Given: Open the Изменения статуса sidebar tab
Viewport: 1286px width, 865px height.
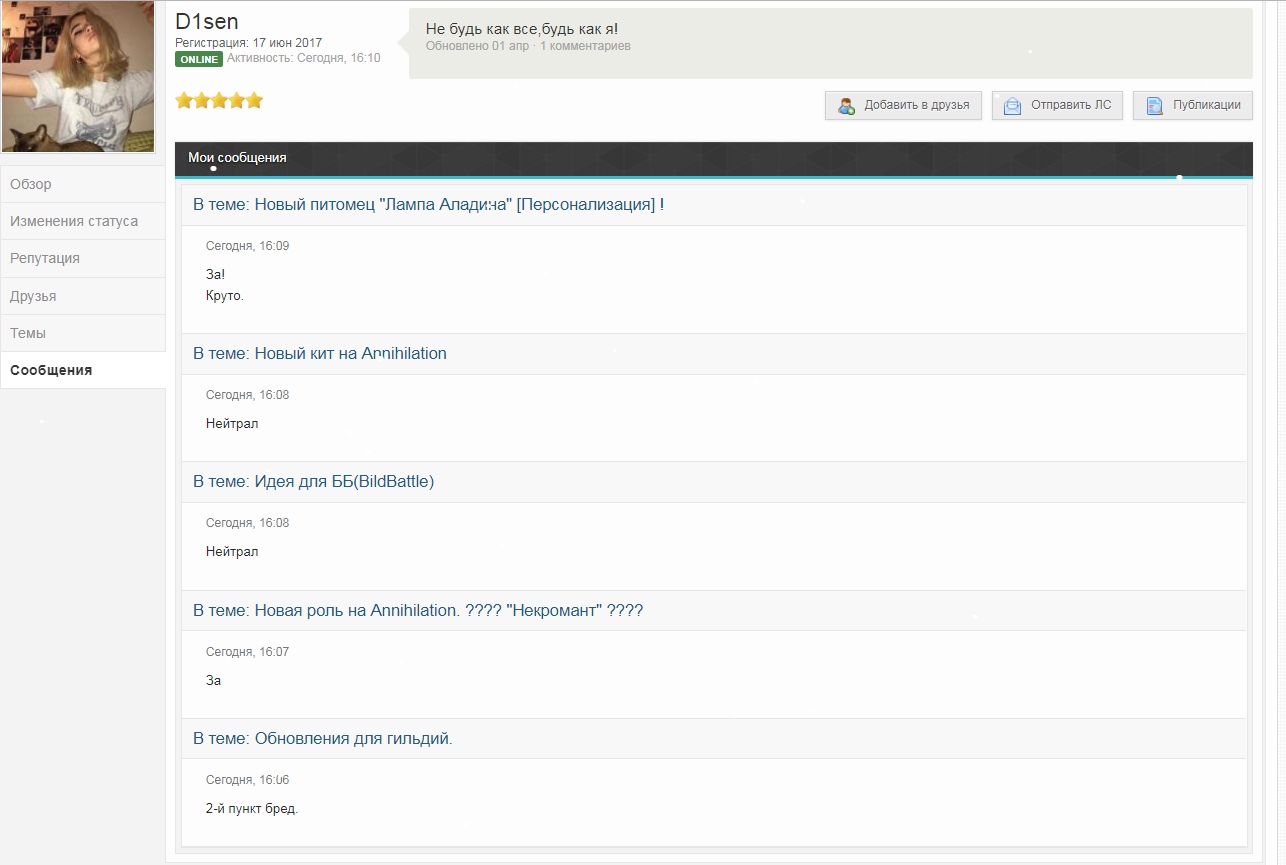Looking at the screenshot, I should click(83, 221).
